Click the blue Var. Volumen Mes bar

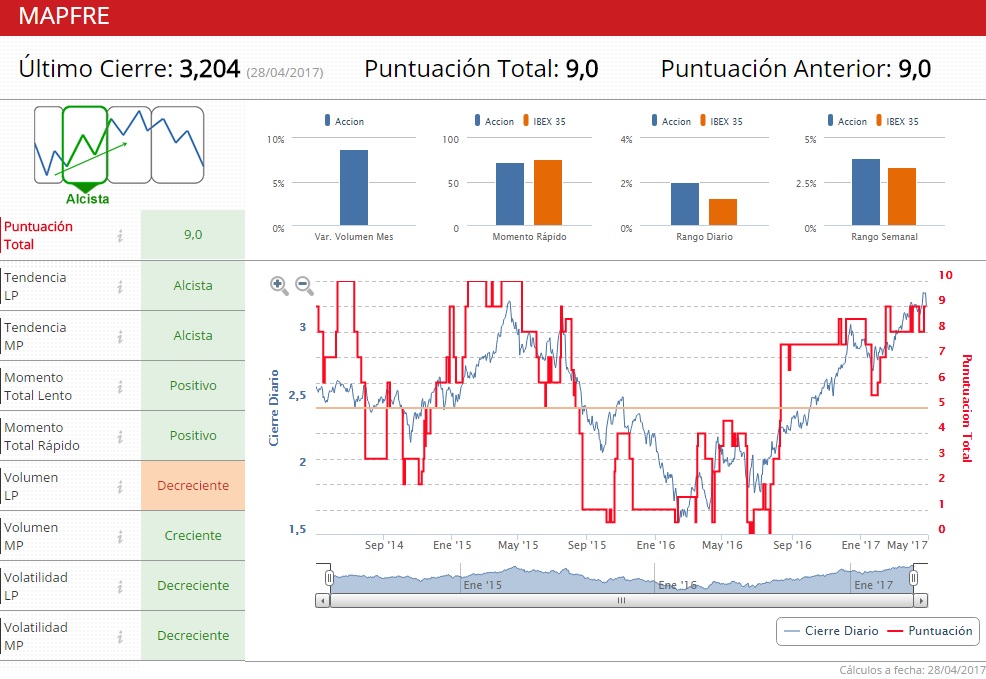coord(354,187)
